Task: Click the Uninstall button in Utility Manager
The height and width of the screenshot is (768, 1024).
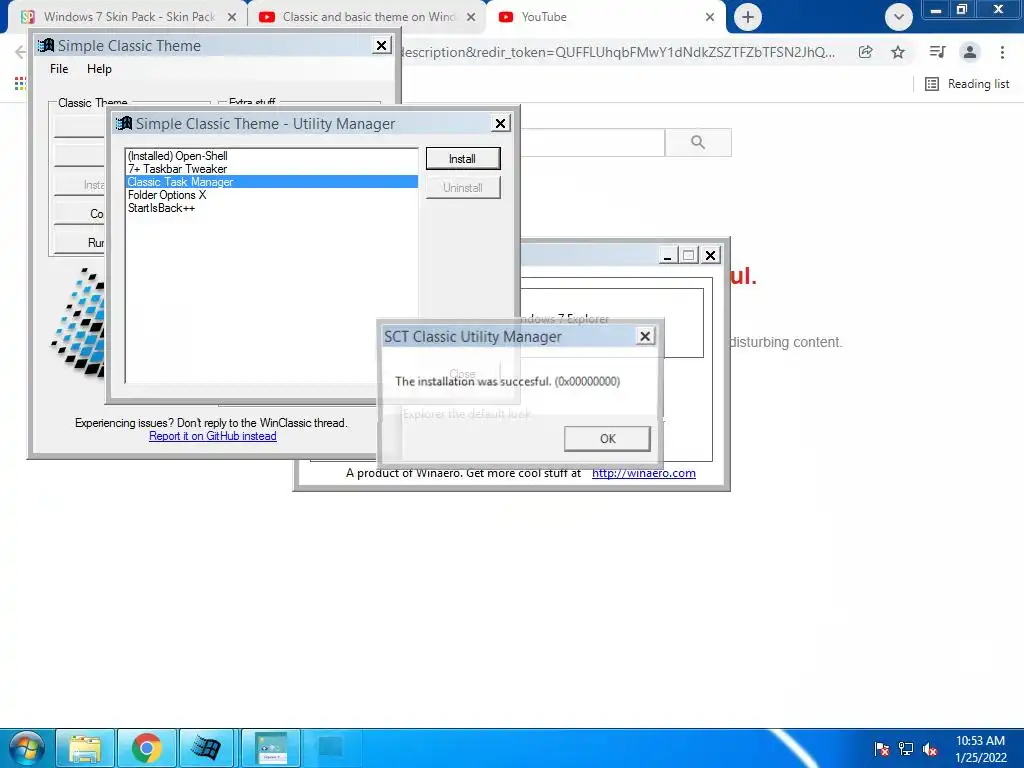Action: (x=462, y=187)
